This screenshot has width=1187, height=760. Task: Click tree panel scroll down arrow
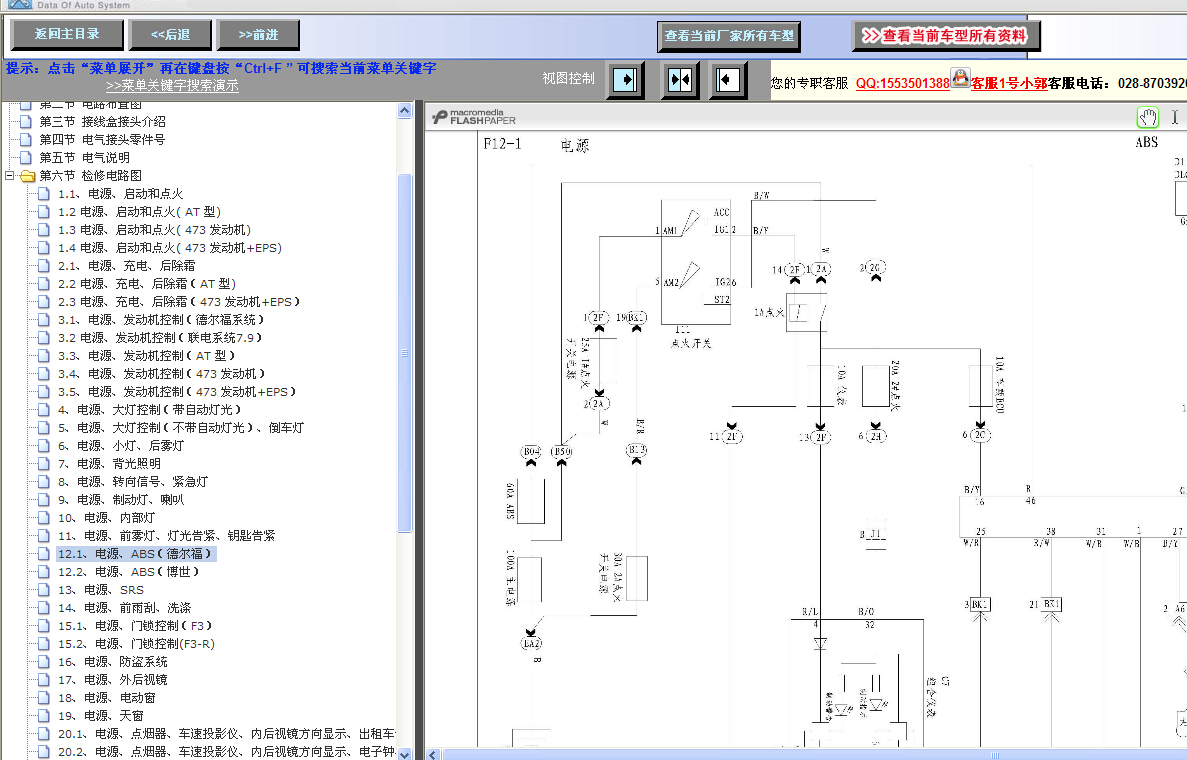click(x=404, y=753)
